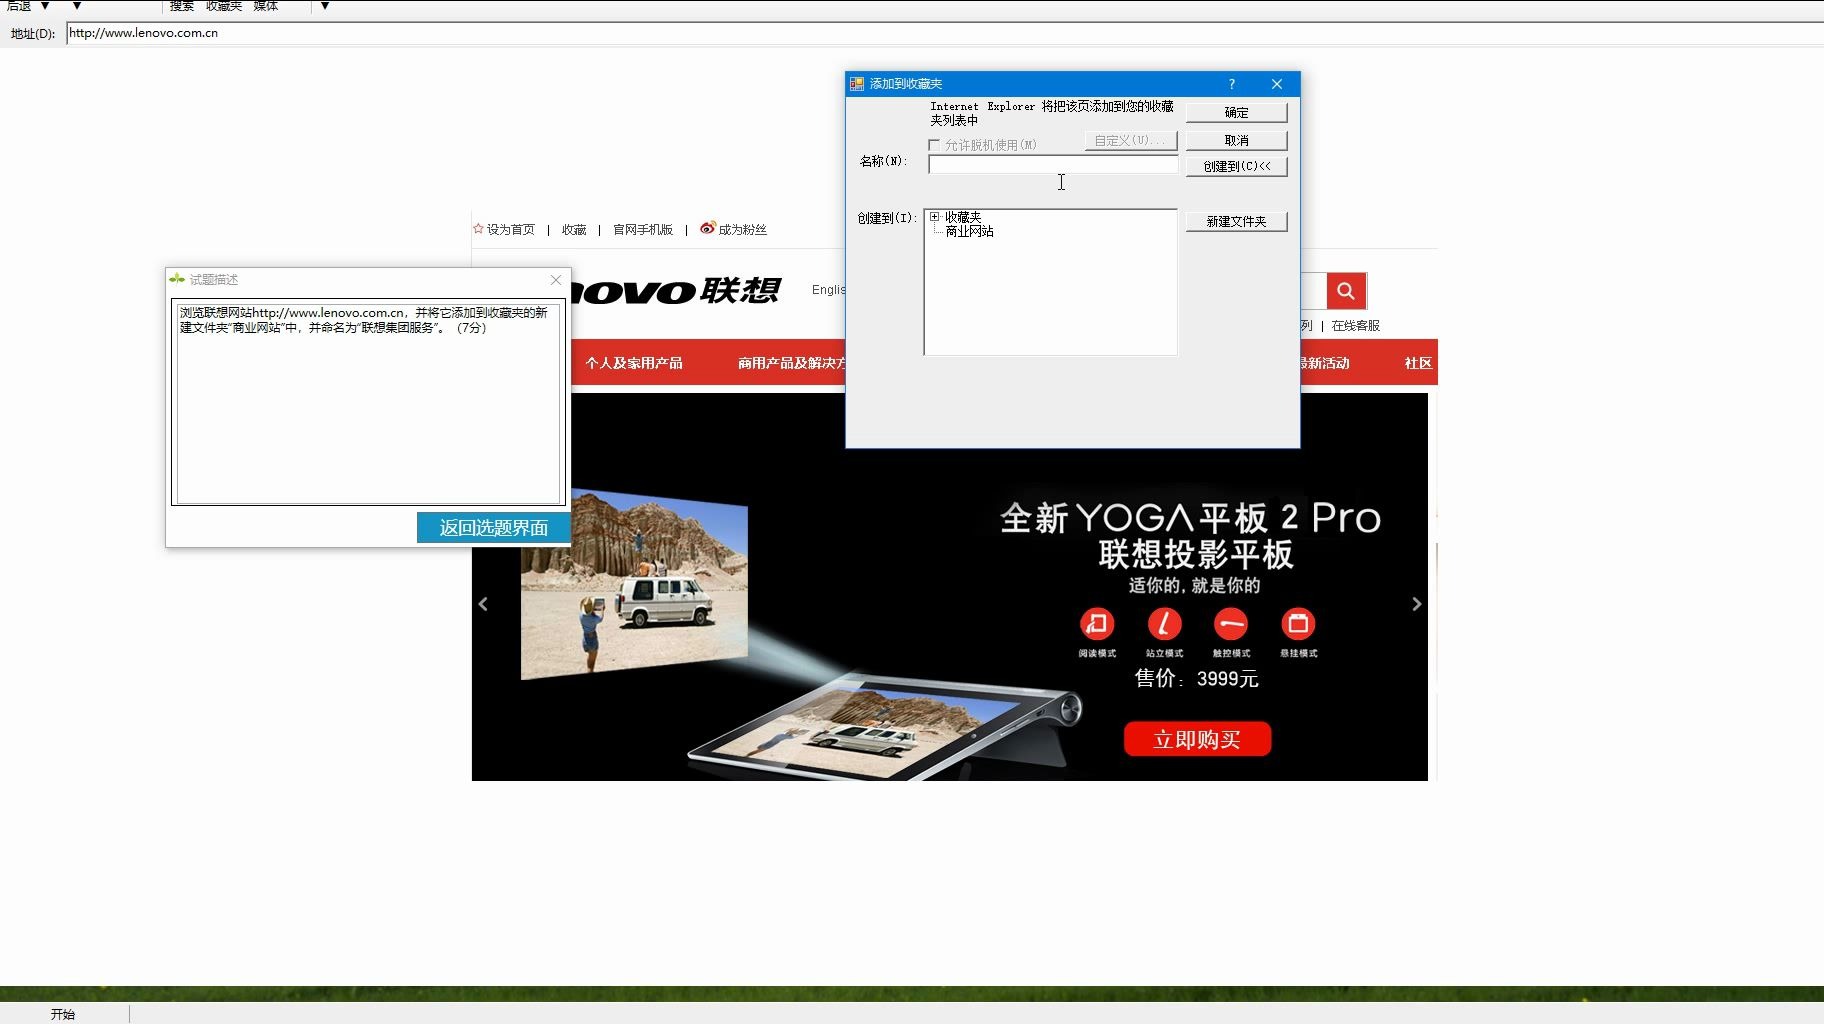Screen dimensions: 1824x1024
Task: Click the 后退 back button
Action: [19, 6]
